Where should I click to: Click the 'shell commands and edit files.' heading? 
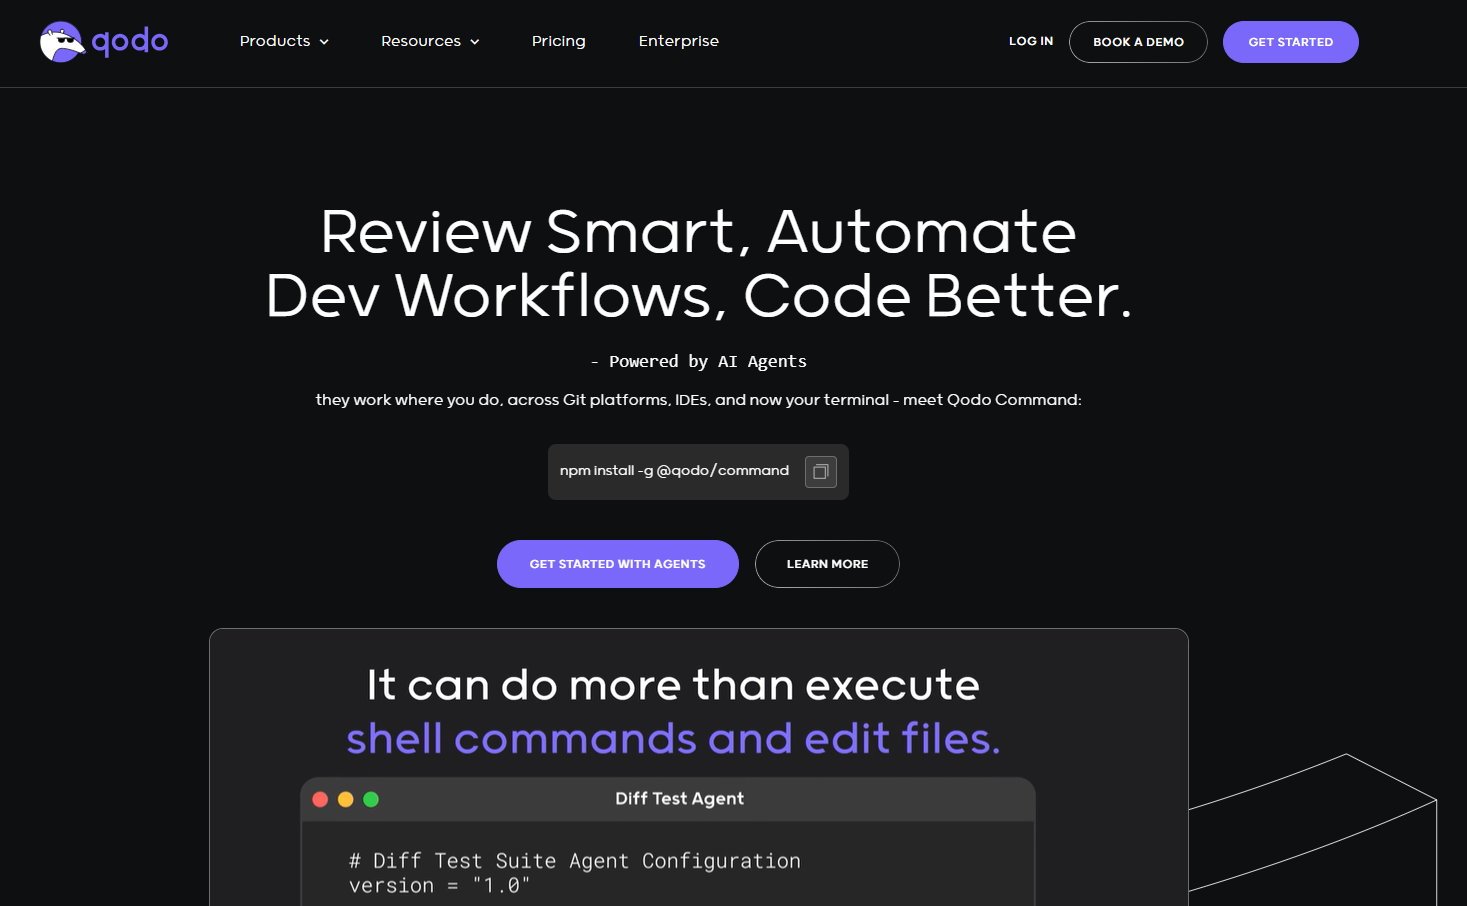point(673,739)
